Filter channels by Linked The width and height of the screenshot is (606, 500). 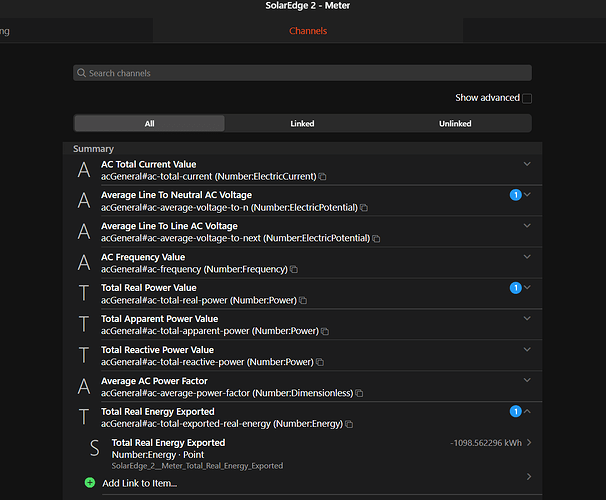click(x=302, y=124)
